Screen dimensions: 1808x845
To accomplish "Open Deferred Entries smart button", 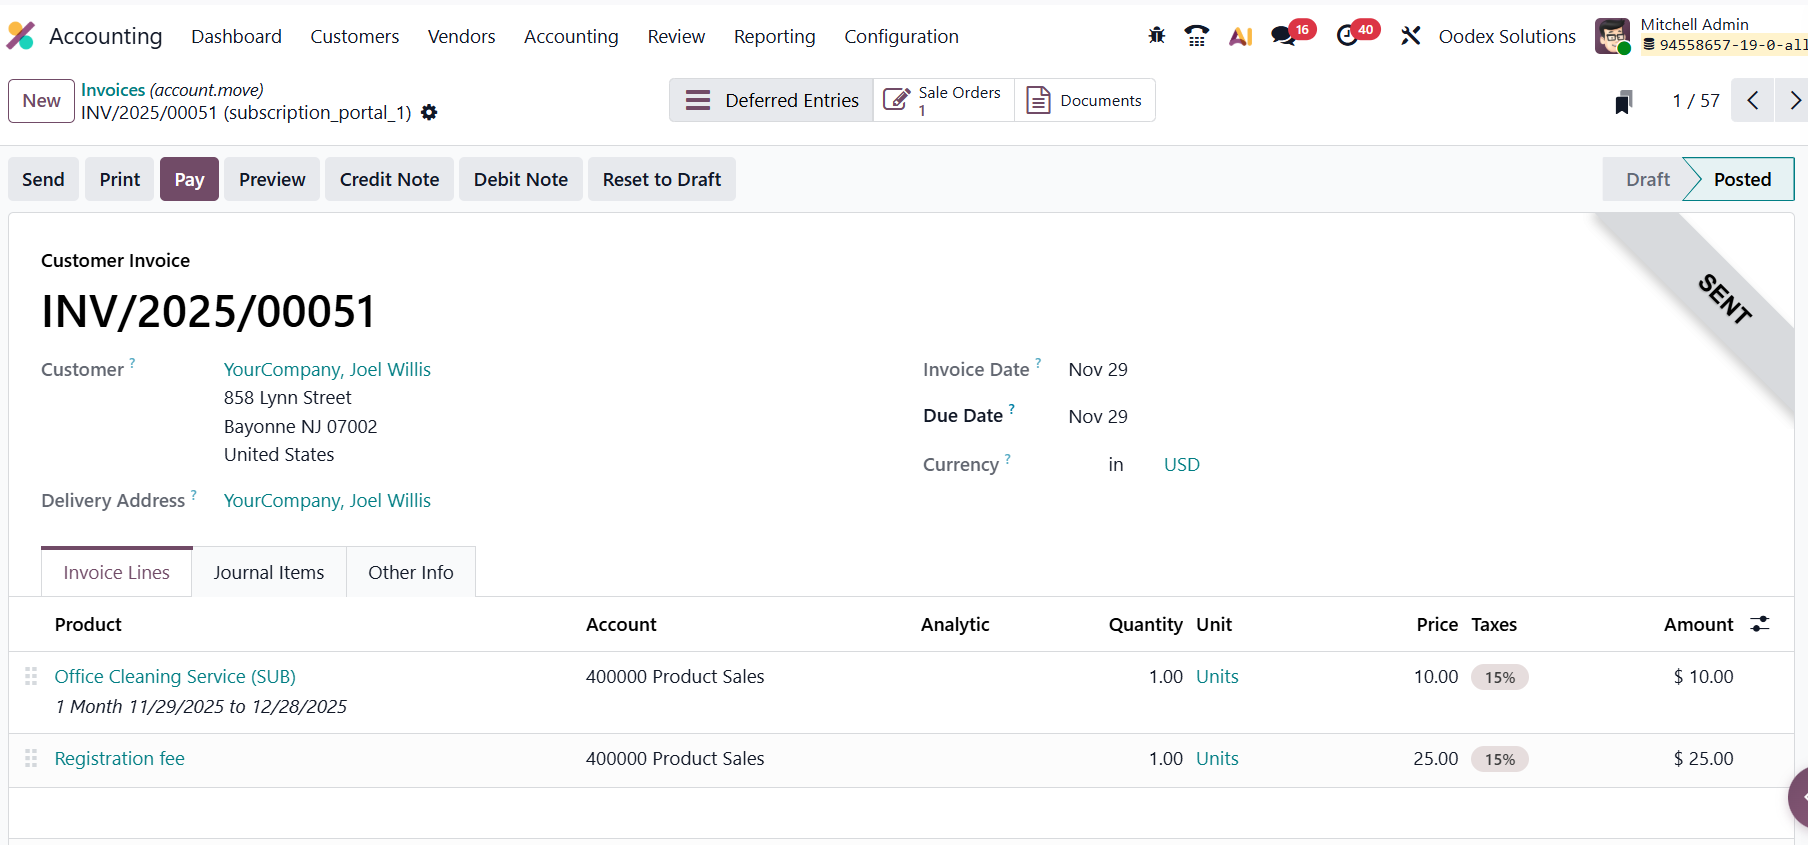I will tap(771, 101).
